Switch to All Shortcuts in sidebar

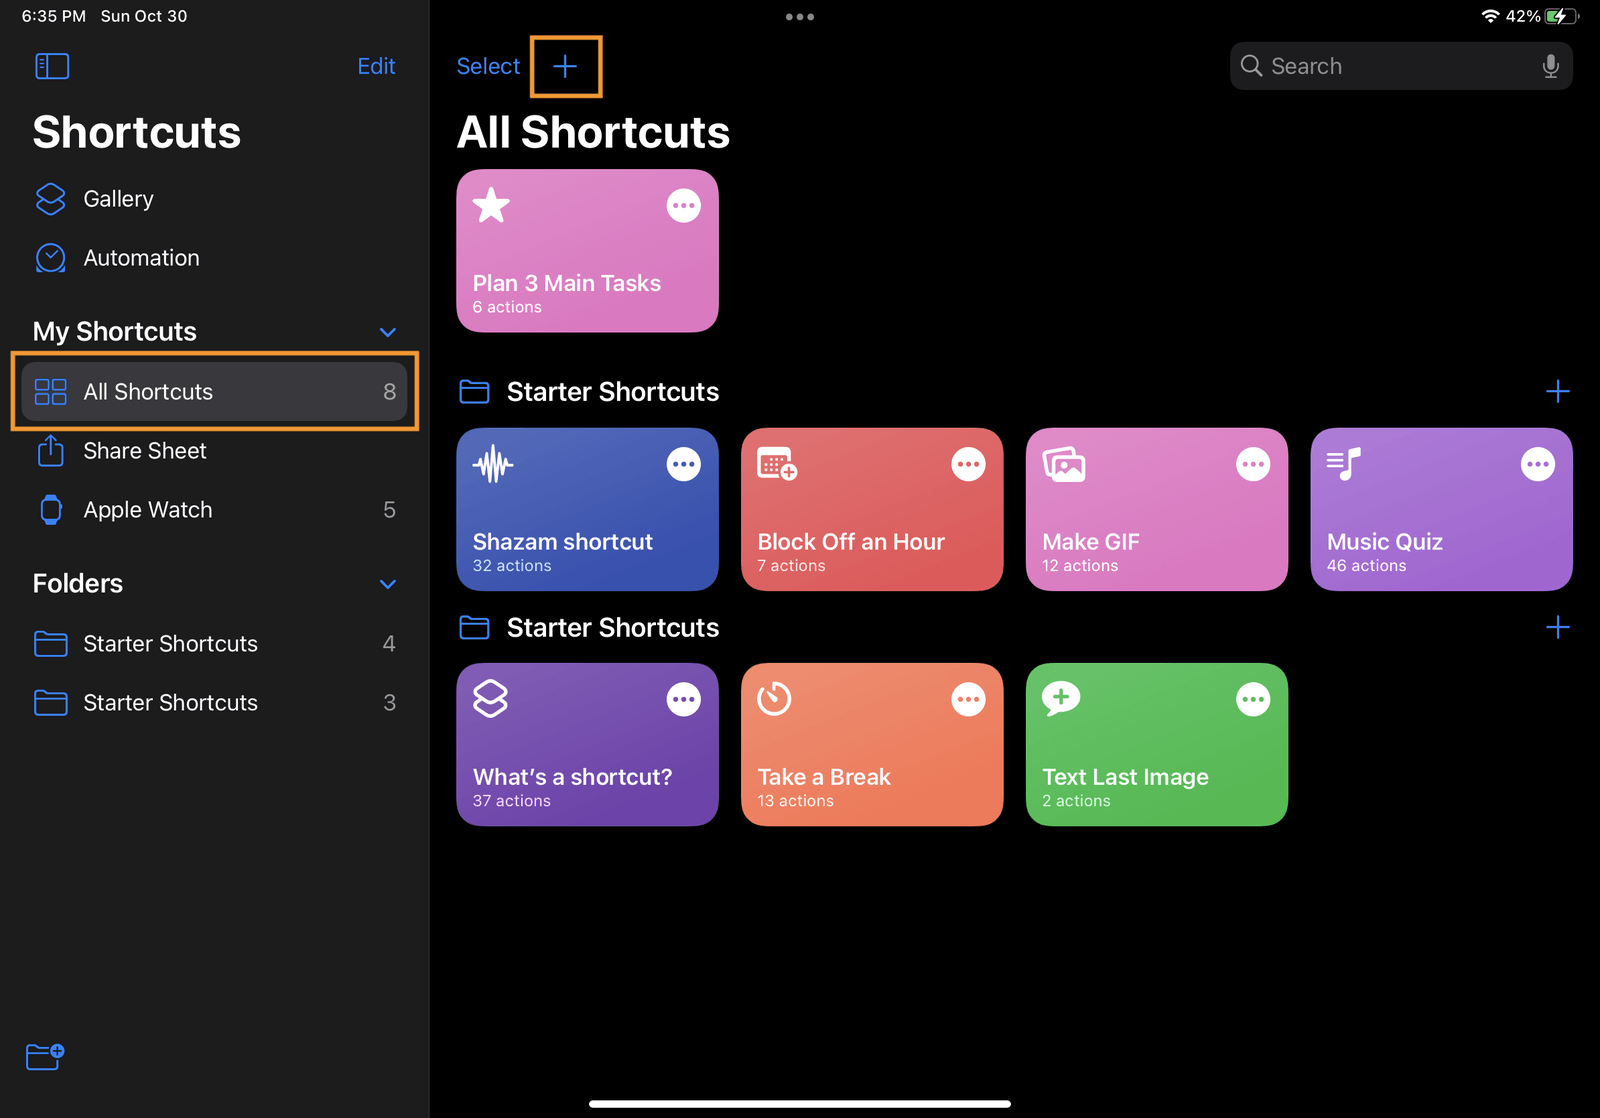148,391
